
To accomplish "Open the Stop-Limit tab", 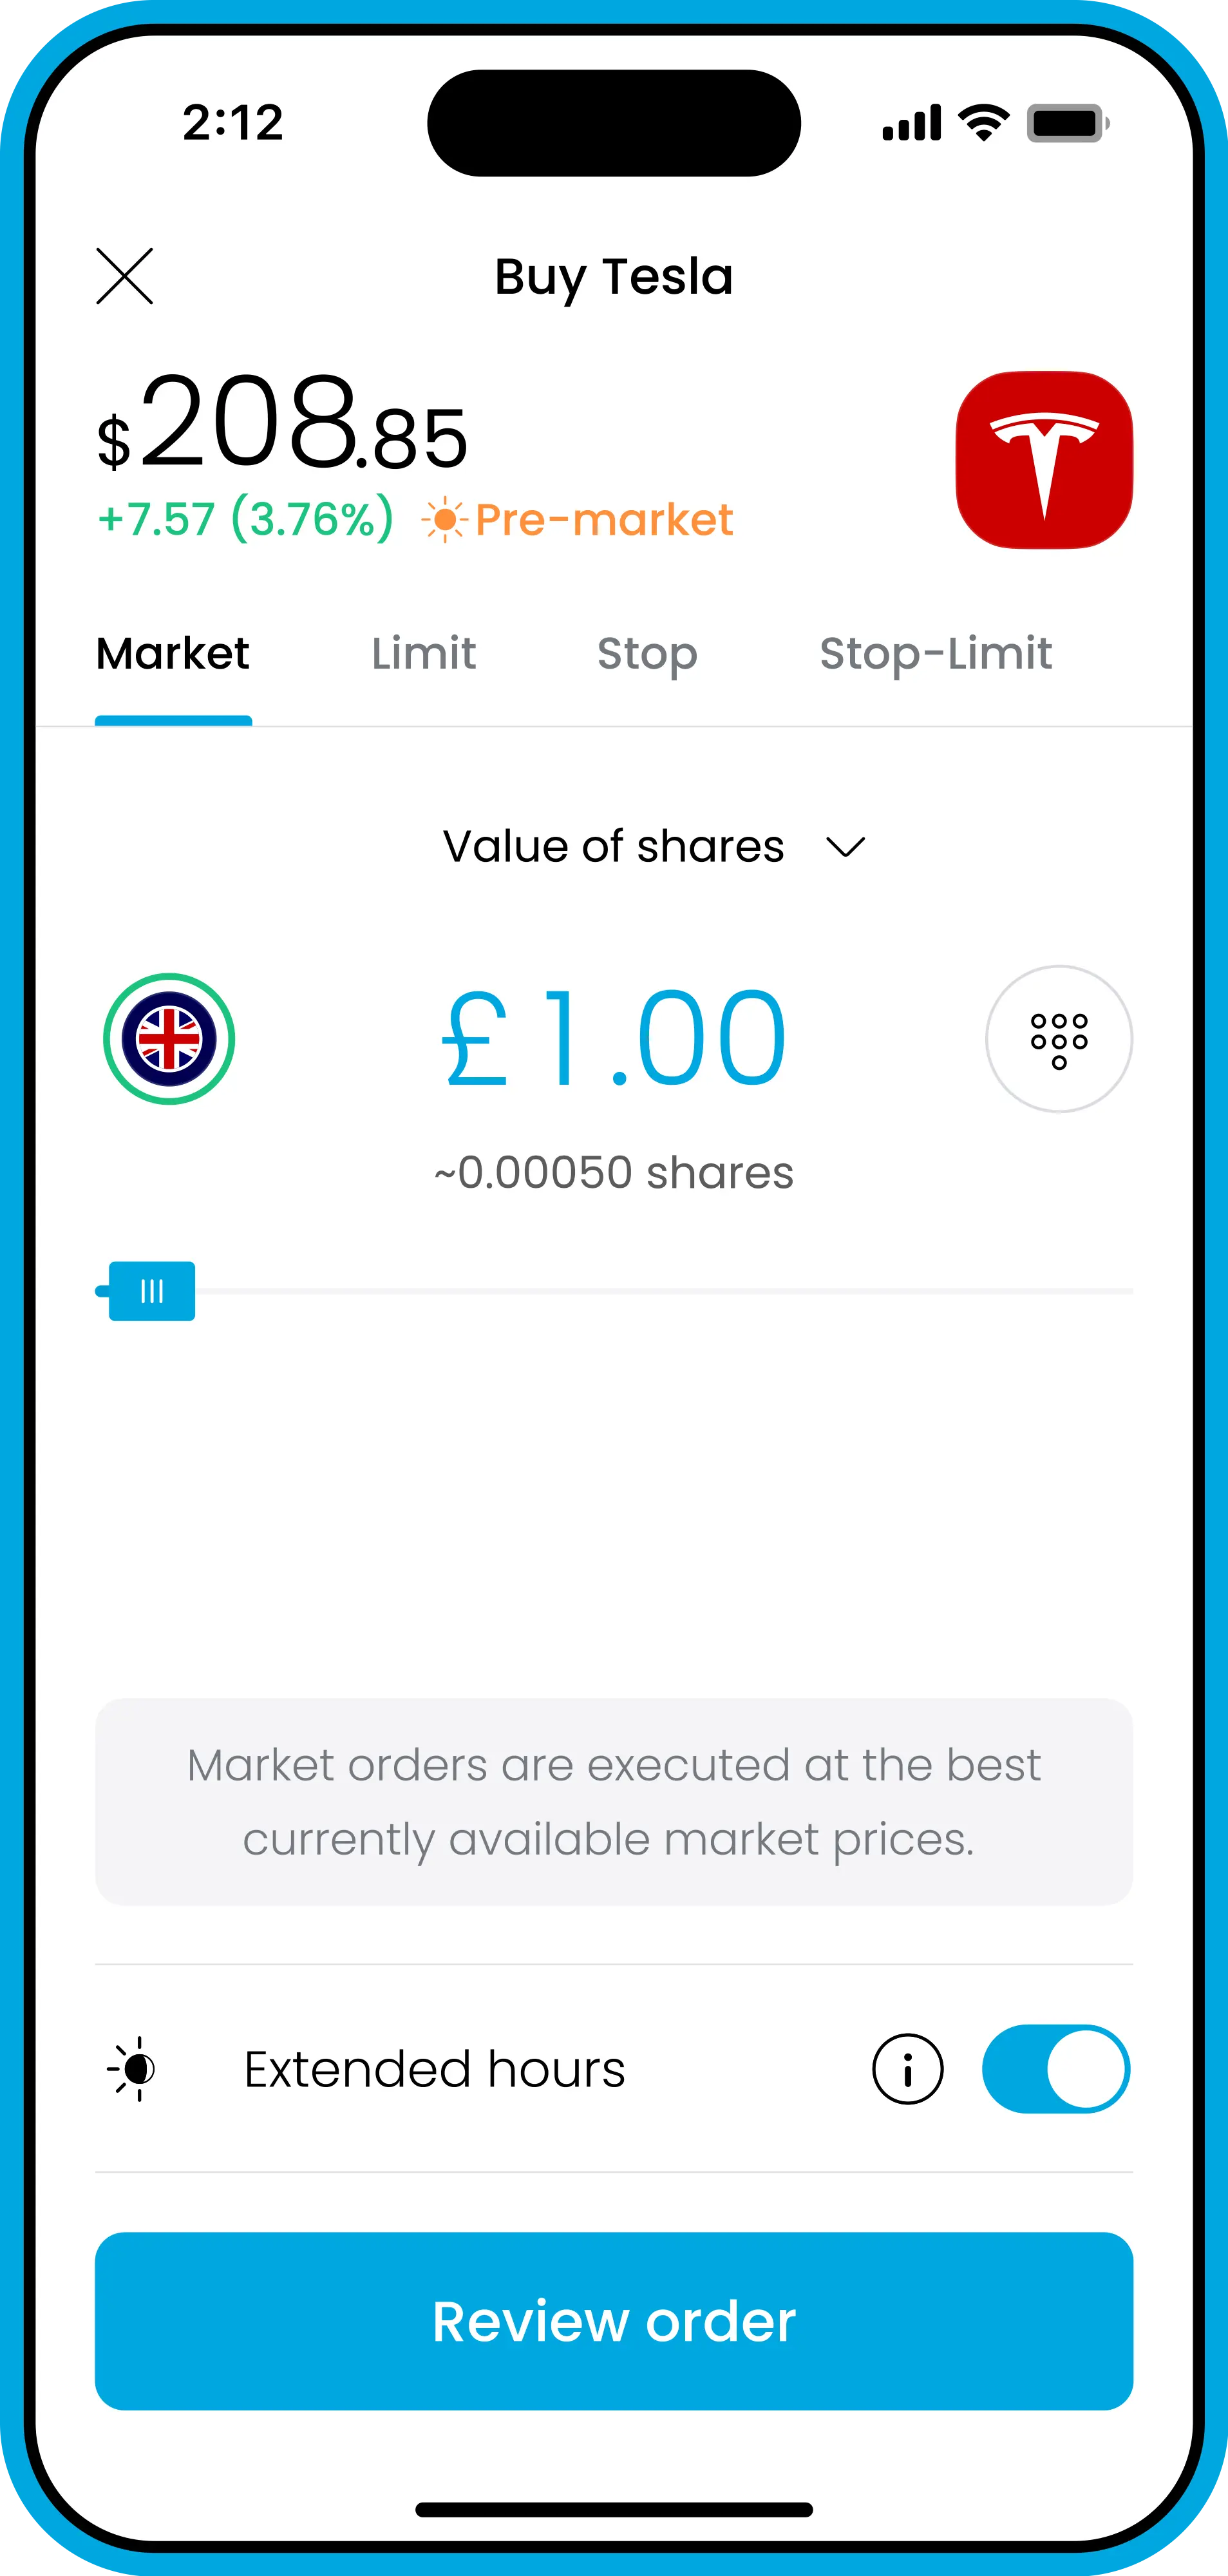I will 935,654.
